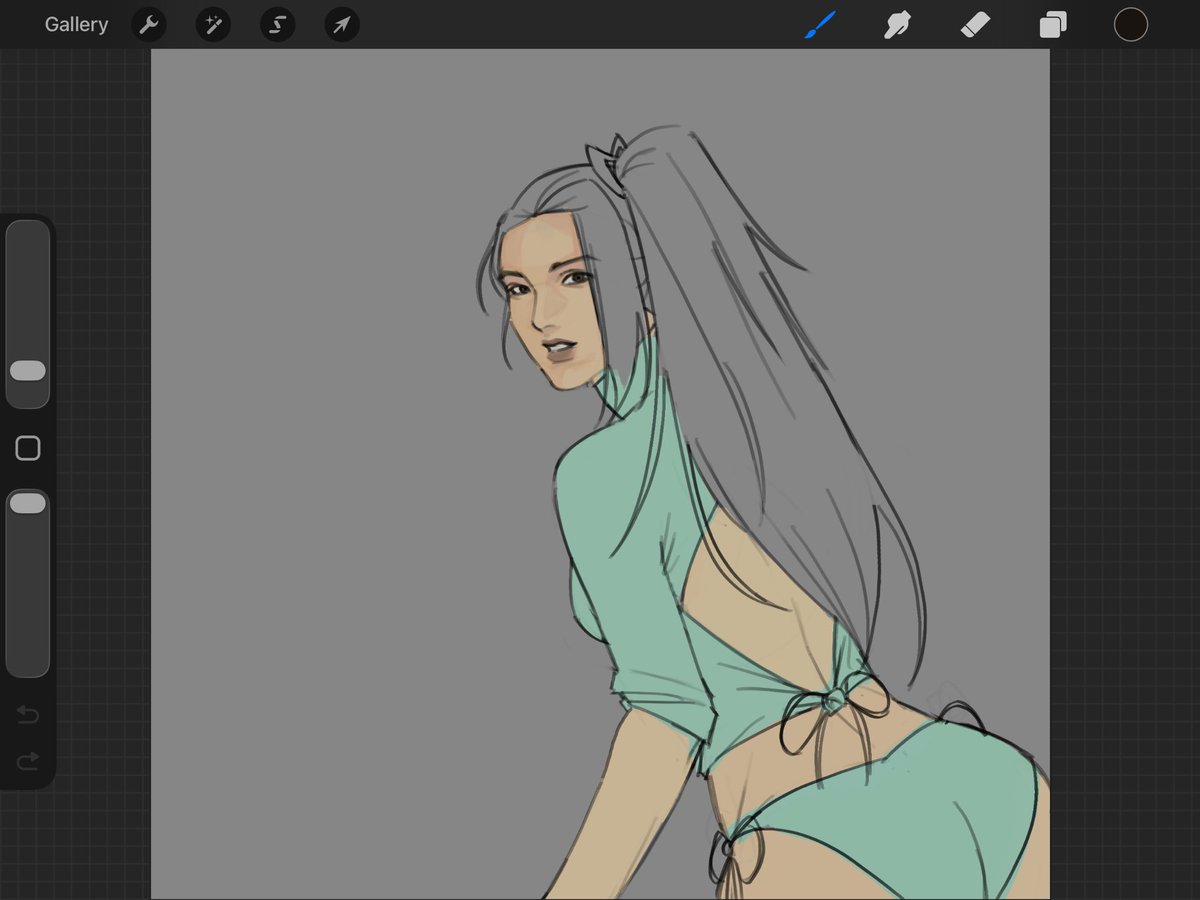The height and width of the screenshot is (900, 1200).
Task: Click the brush opacity slider handle
Action: pos(28,504)
